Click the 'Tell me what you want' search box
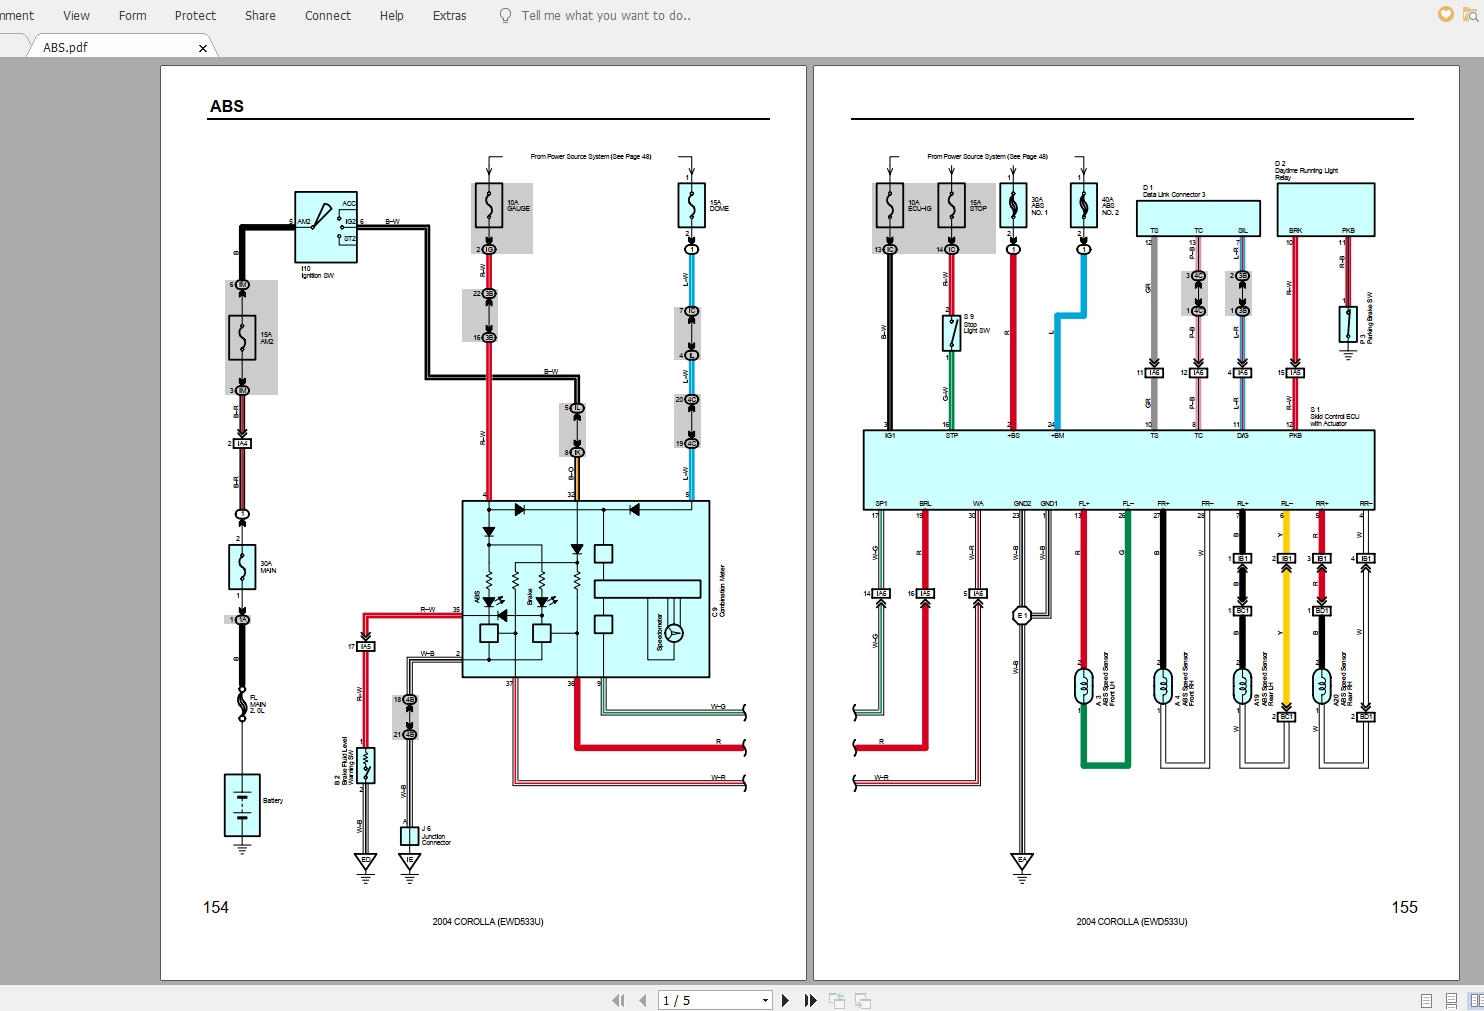This screenshot has height=1011, width=1484. (605, 15)
